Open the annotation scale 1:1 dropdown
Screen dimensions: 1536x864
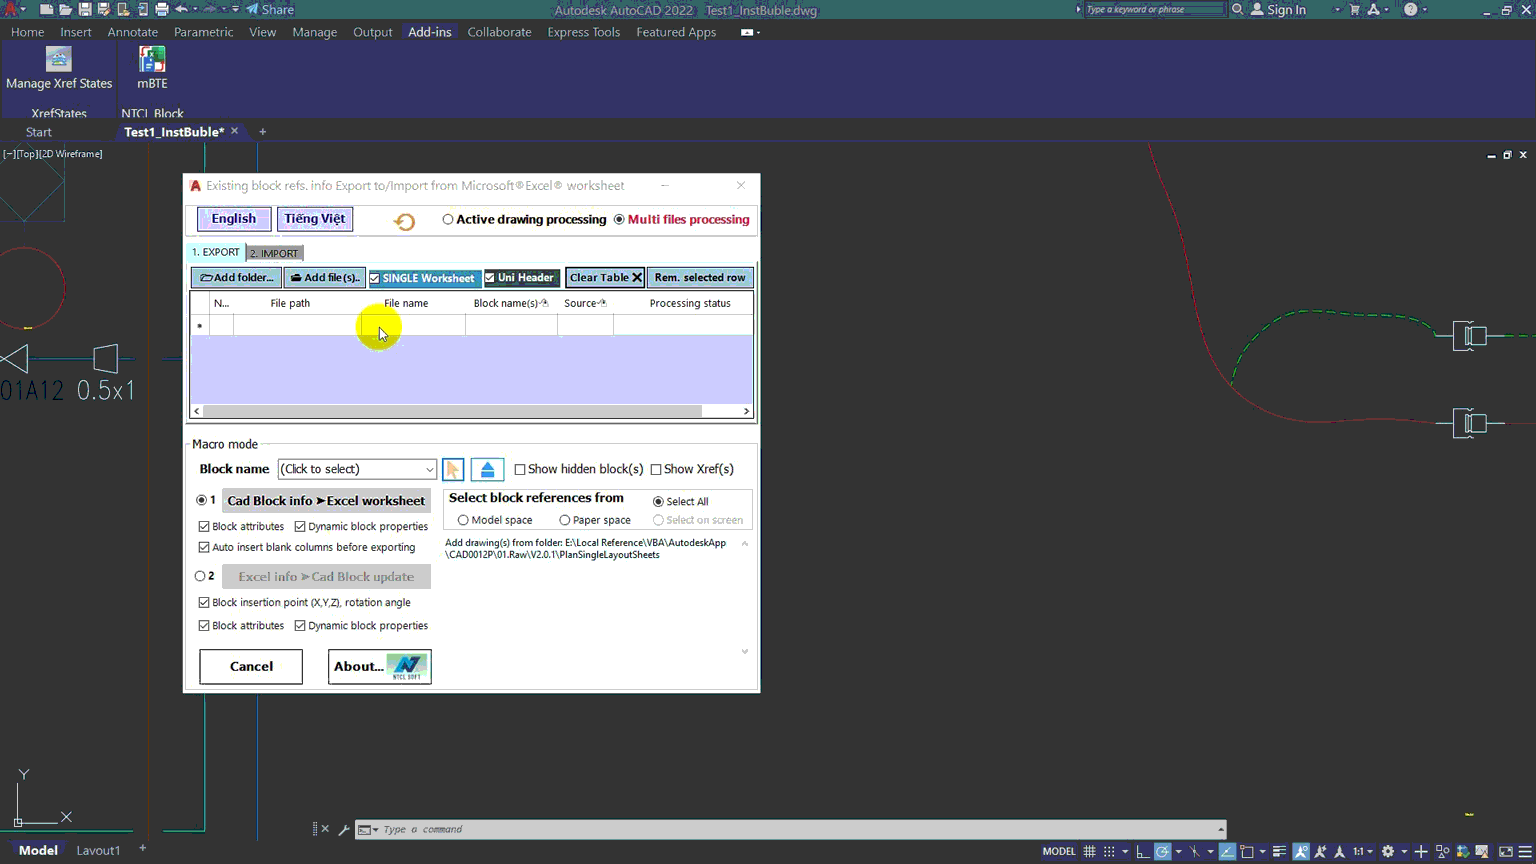[x=1363, y=852]
